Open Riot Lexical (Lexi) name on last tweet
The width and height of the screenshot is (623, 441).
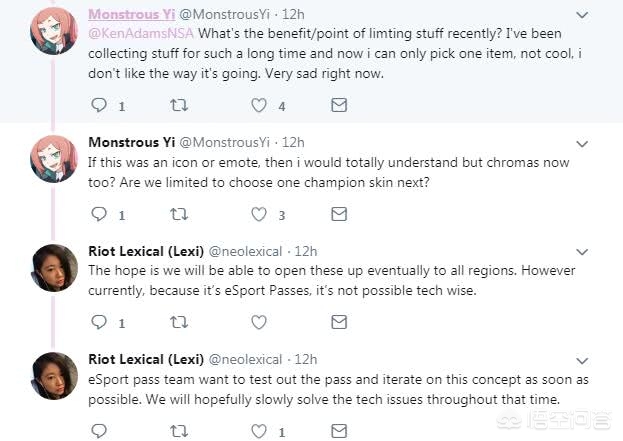click(145, 359)
